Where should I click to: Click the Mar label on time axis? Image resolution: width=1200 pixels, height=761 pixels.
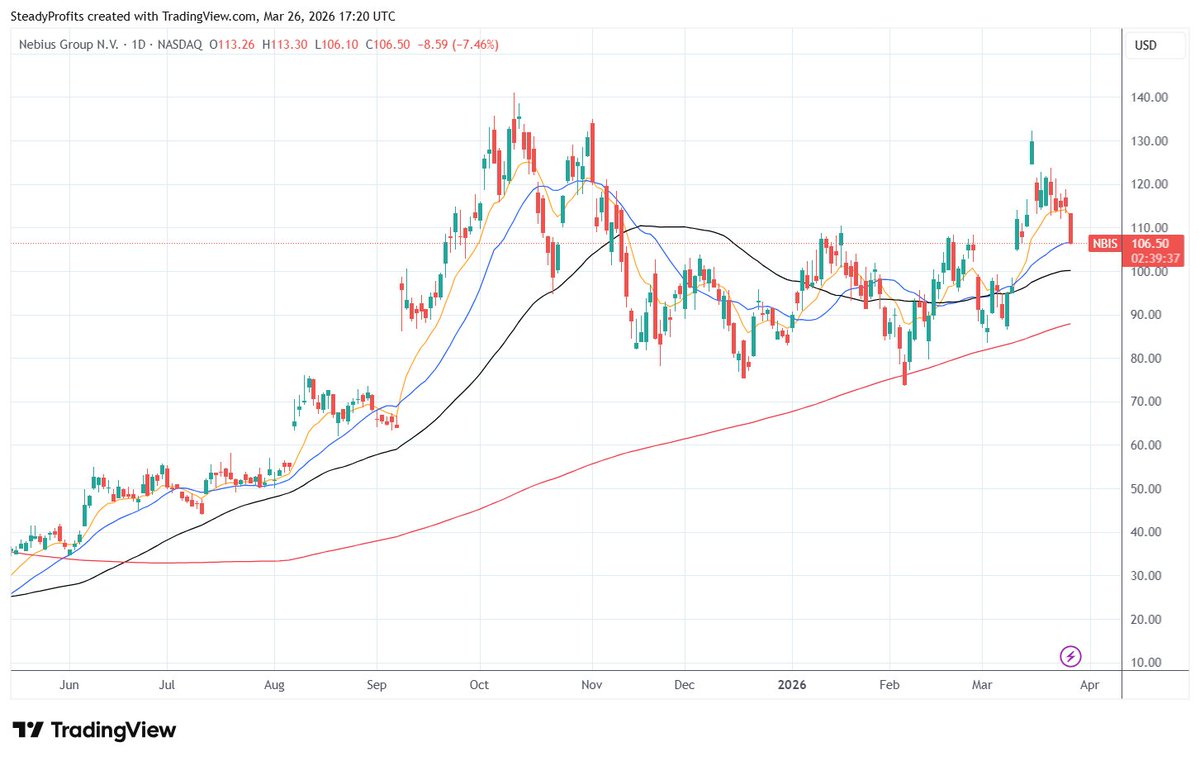click(x=981, y=686)
